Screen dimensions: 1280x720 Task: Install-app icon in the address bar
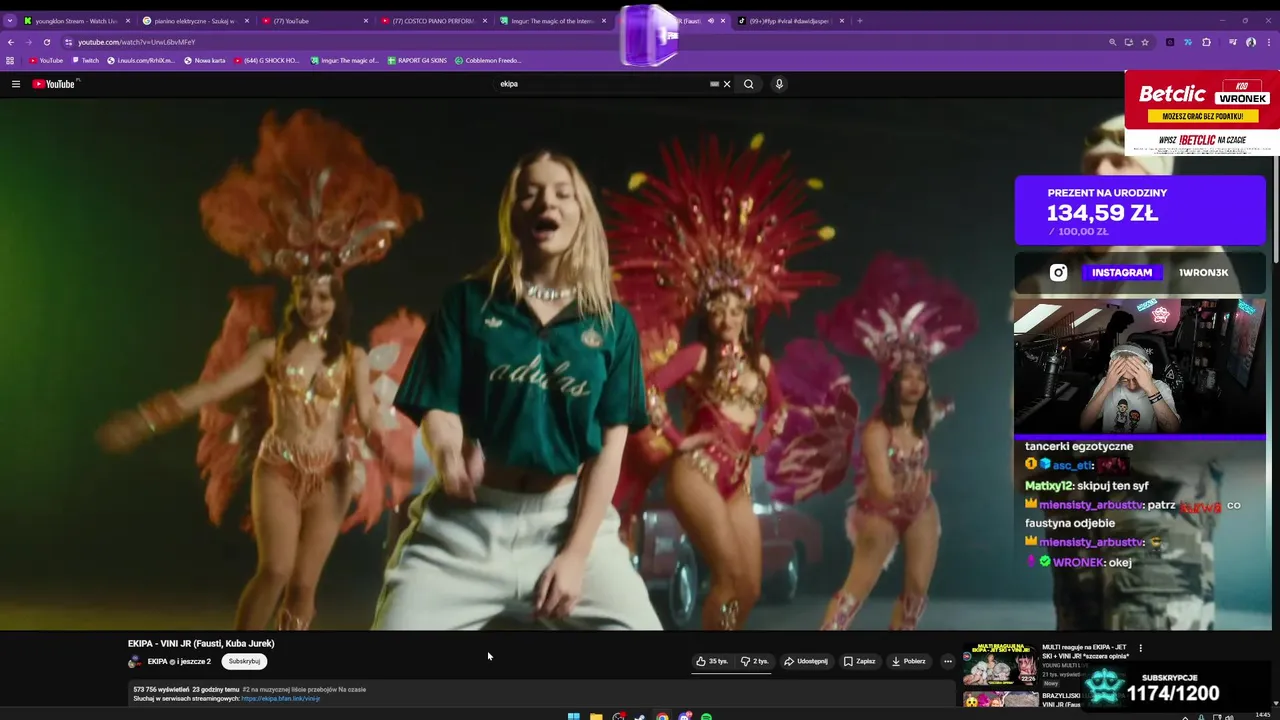1128,42
